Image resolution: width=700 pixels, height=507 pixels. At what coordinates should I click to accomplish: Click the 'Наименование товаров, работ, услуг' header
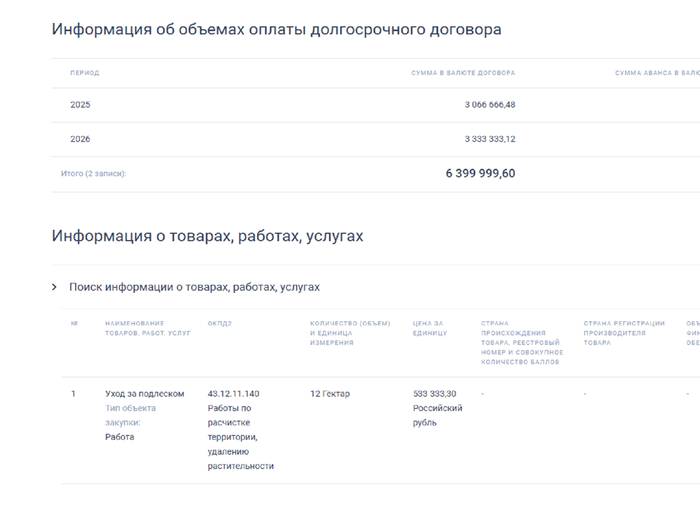coord(147,327)
